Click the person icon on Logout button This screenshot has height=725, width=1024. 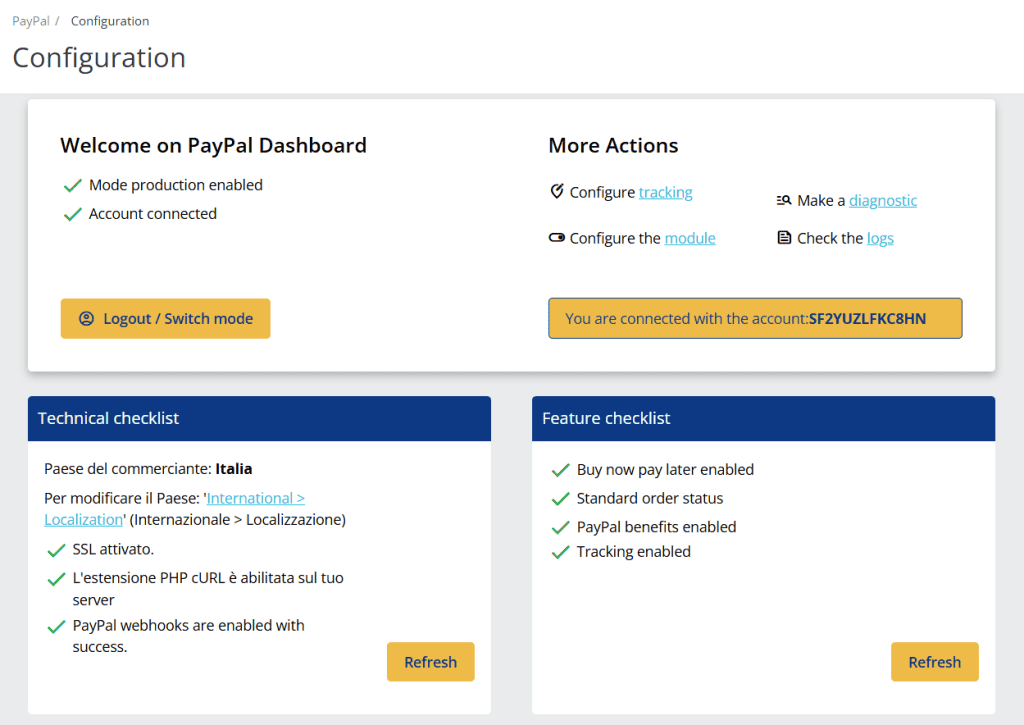coord(84,318)
